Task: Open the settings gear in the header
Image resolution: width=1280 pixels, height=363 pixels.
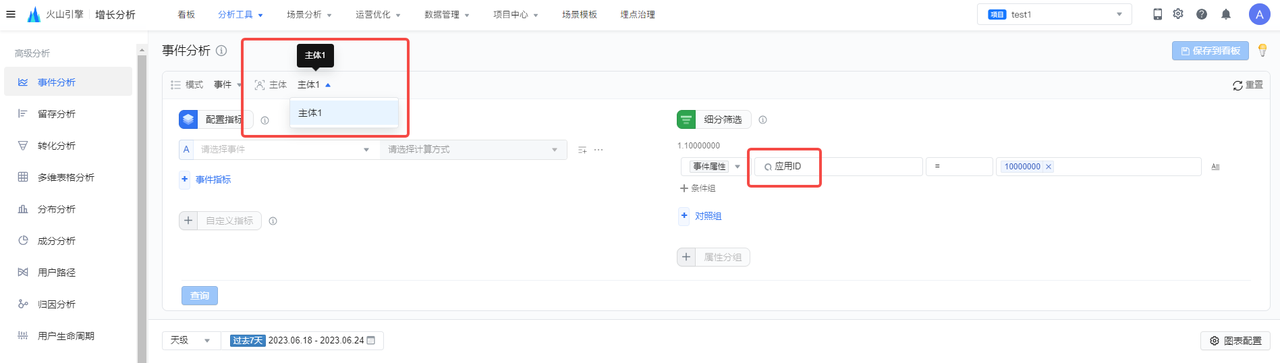Action: pos(1178,15)
